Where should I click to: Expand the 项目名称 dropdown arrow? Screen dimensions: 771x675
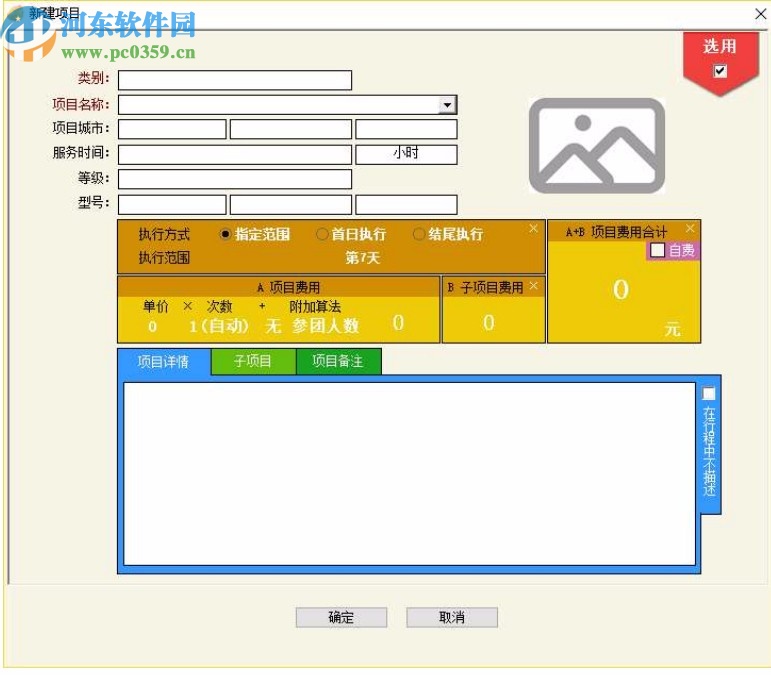pyautogui.click(x=446, y=105)
